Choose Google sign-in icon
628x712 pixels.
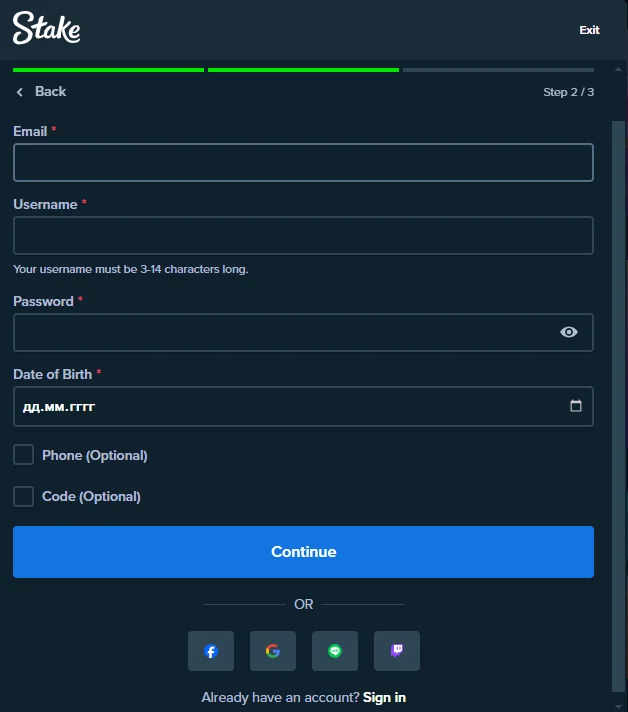tap(273, 651)
